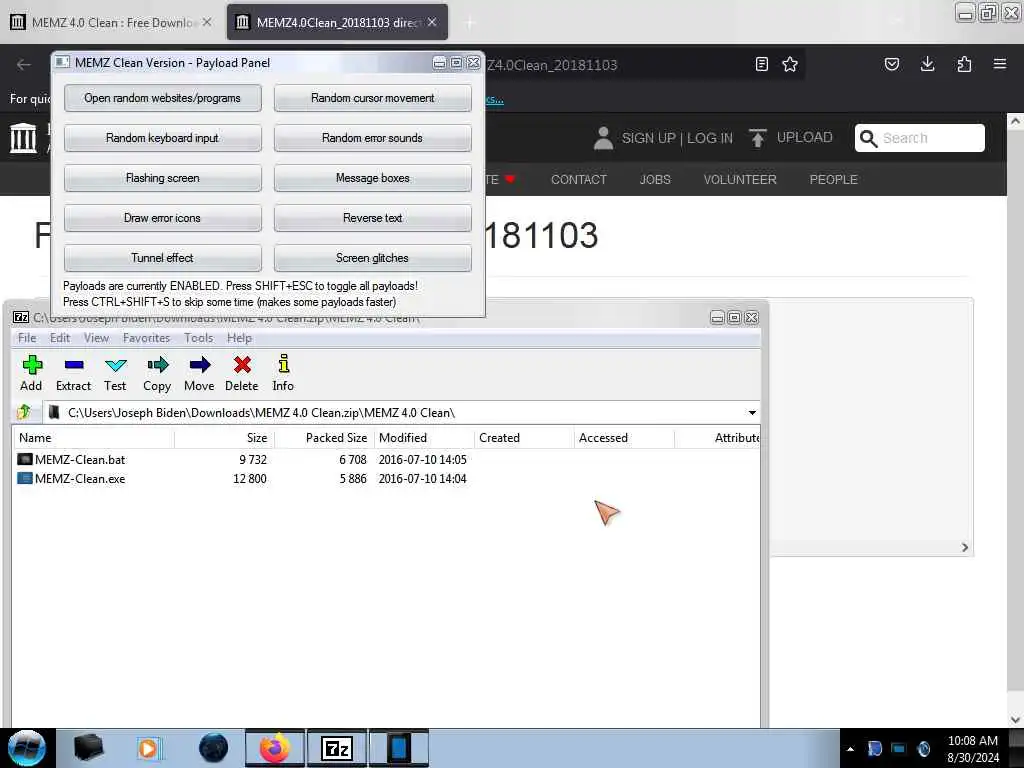Click the red Delete icon in 7-Zip
1024x768 pixels.
(242, 364)
